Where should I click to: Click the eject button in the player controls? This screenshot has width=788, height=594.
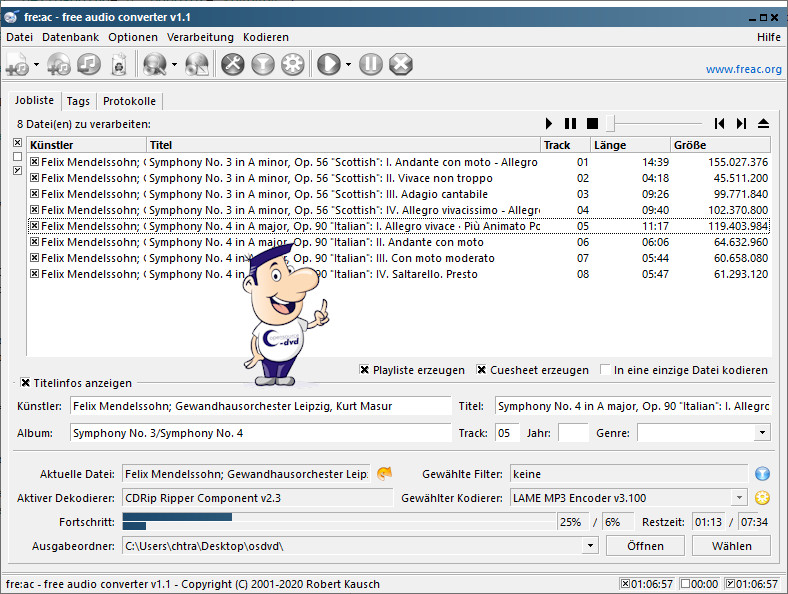pyautogui.click(x=763, y=123)
